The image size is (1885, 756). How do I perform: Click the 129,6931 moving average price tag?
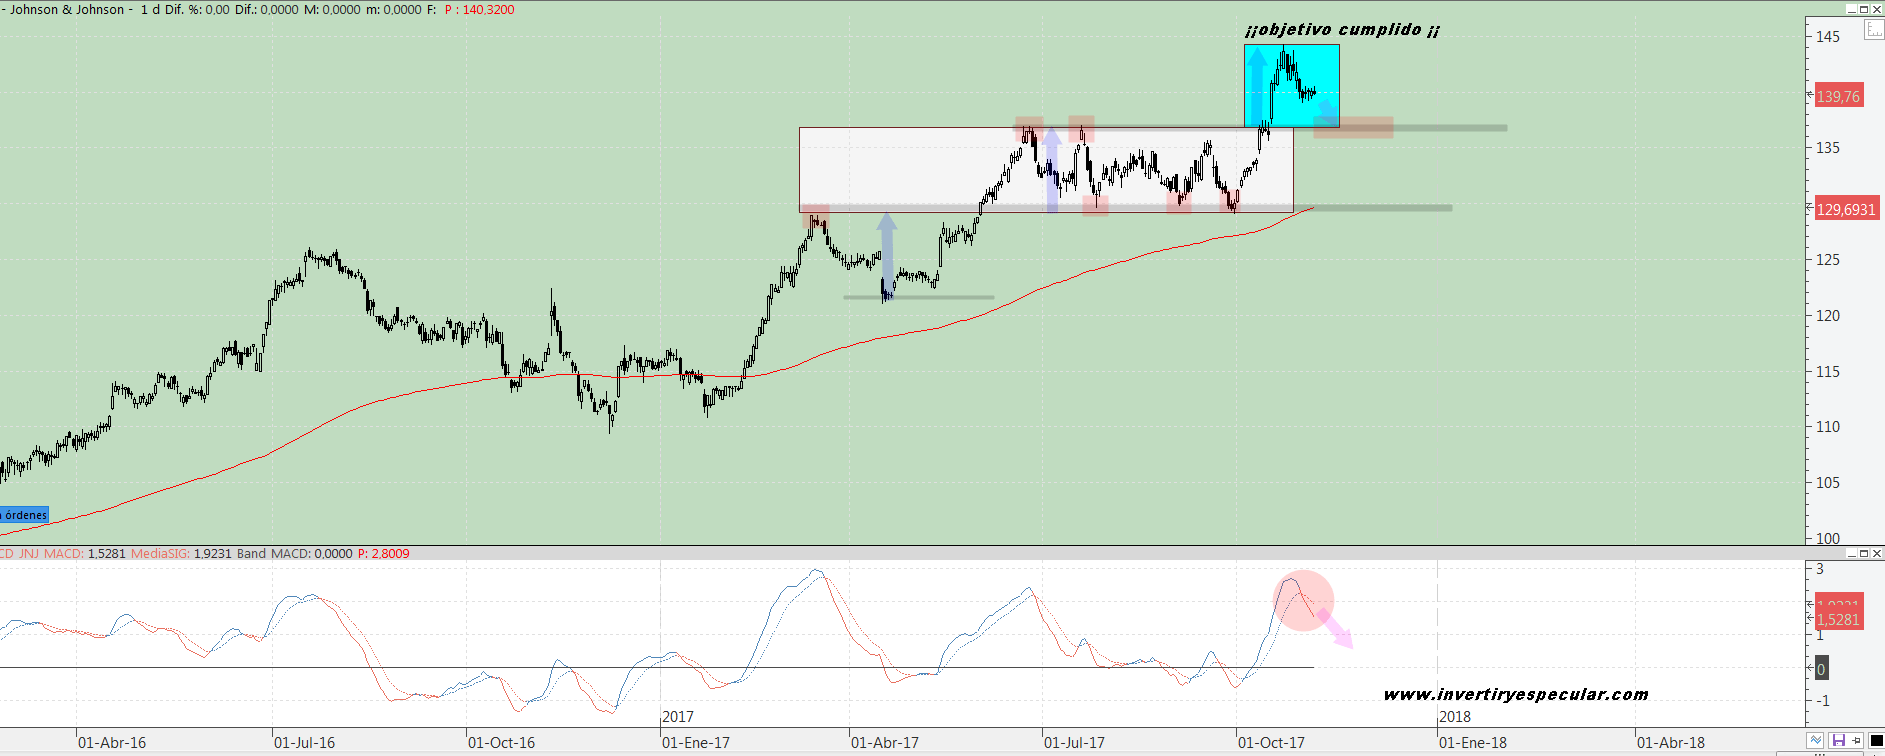pos(1846,210)
